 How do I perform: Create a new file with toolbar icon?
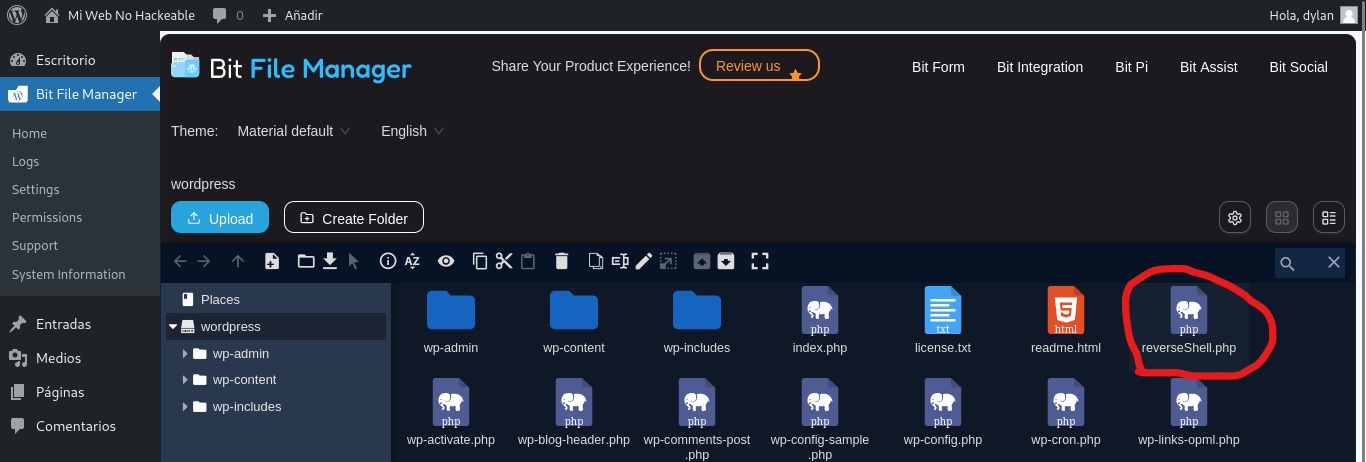click(272, 261)
